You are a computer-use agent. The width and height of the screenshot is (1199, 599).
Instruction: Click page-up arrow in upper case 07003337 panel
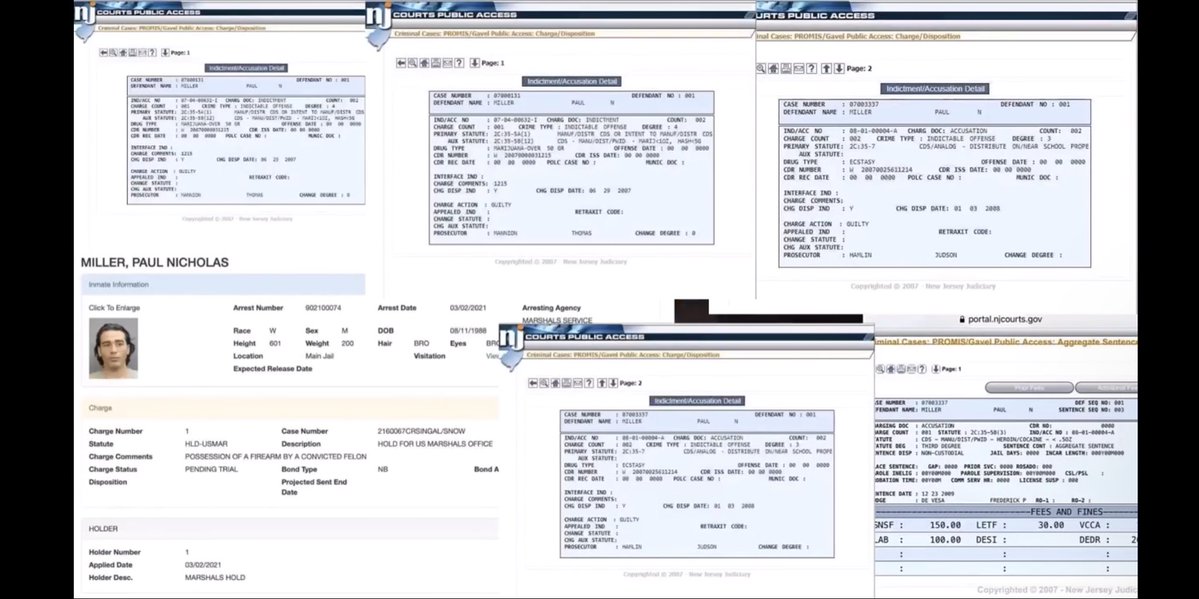826,68
